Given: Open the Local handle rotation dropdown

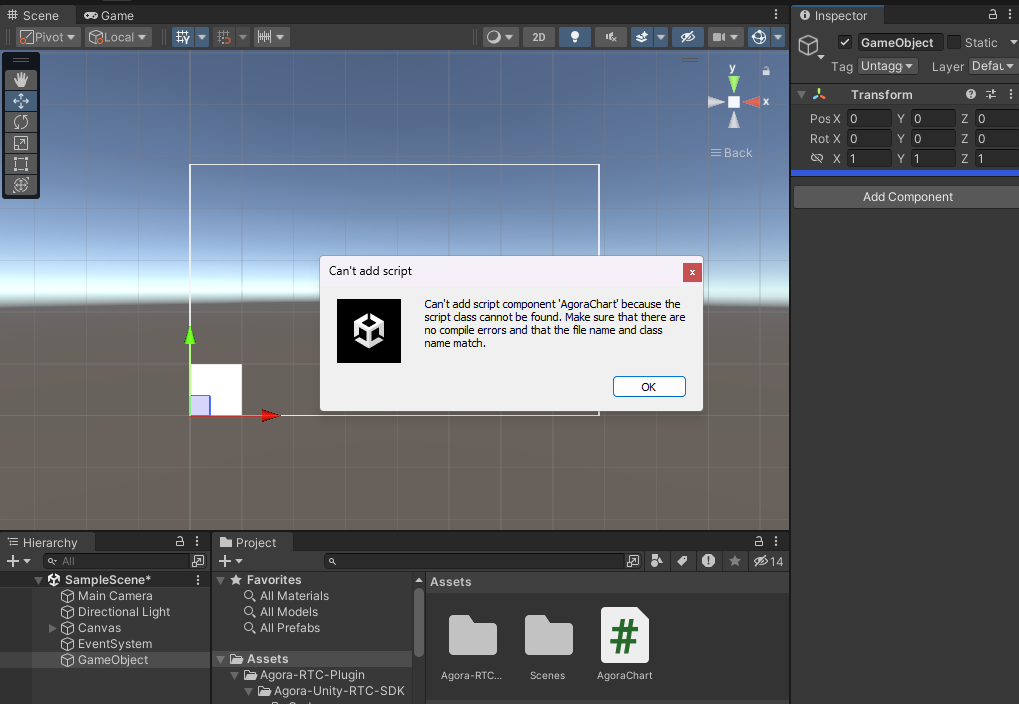Looking at the screenshot, I should [118, 37].
